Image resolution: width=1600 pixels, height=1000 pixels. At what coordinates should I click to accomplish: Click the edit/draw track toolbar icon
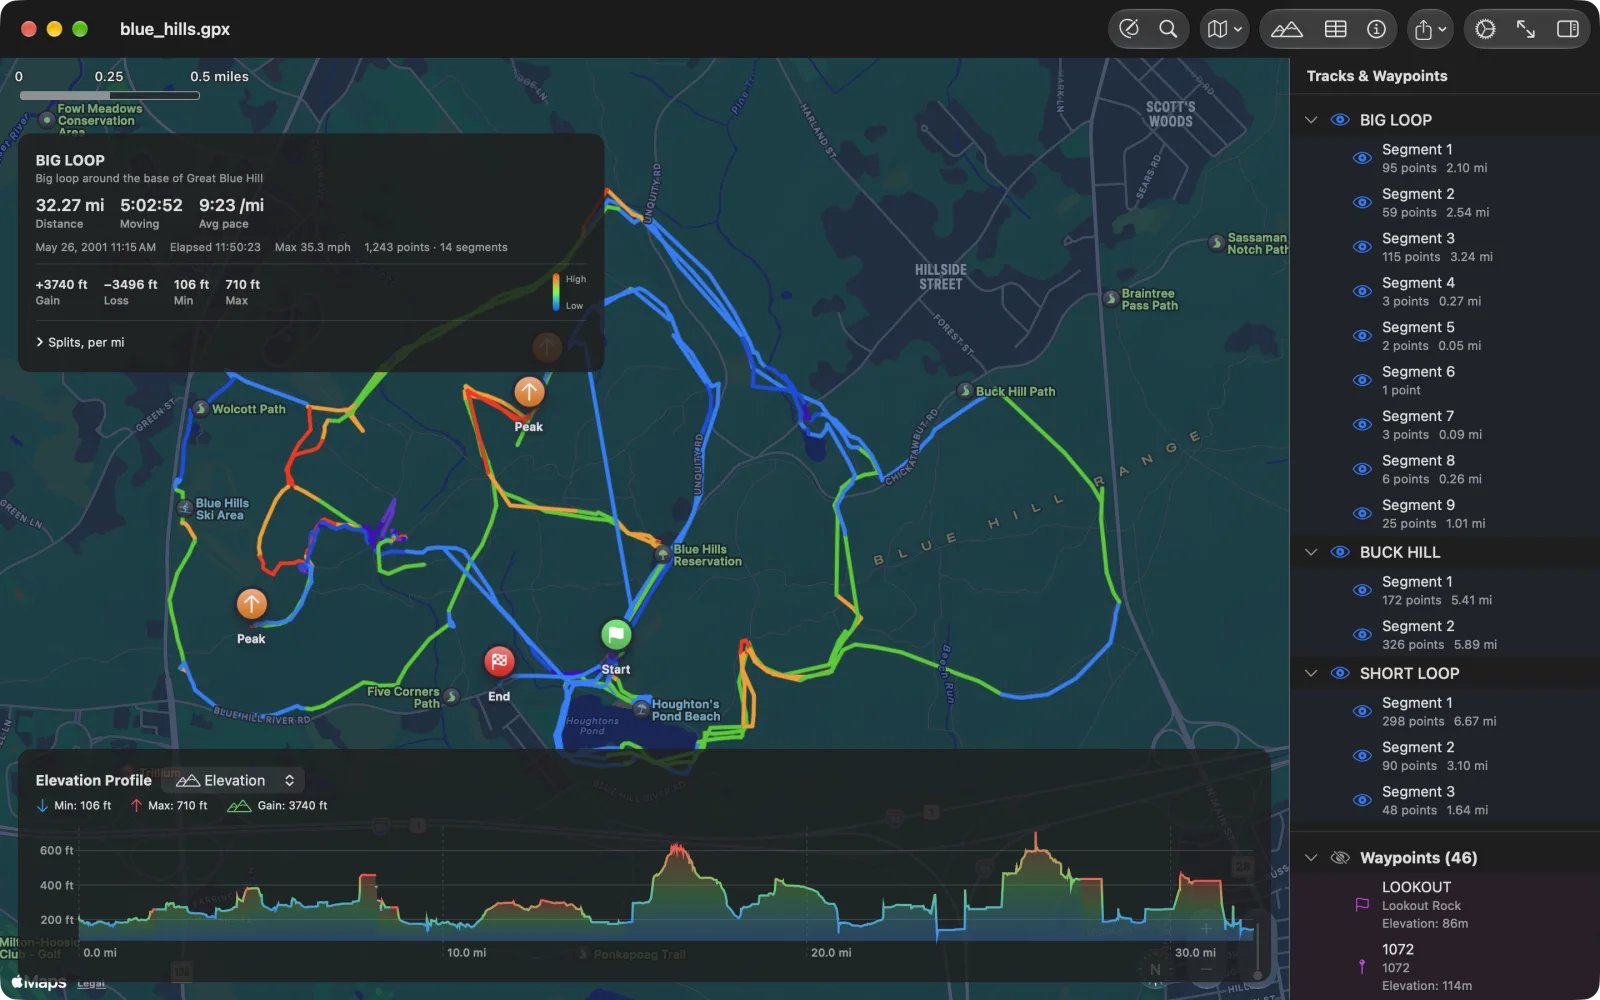point(1129,29)
